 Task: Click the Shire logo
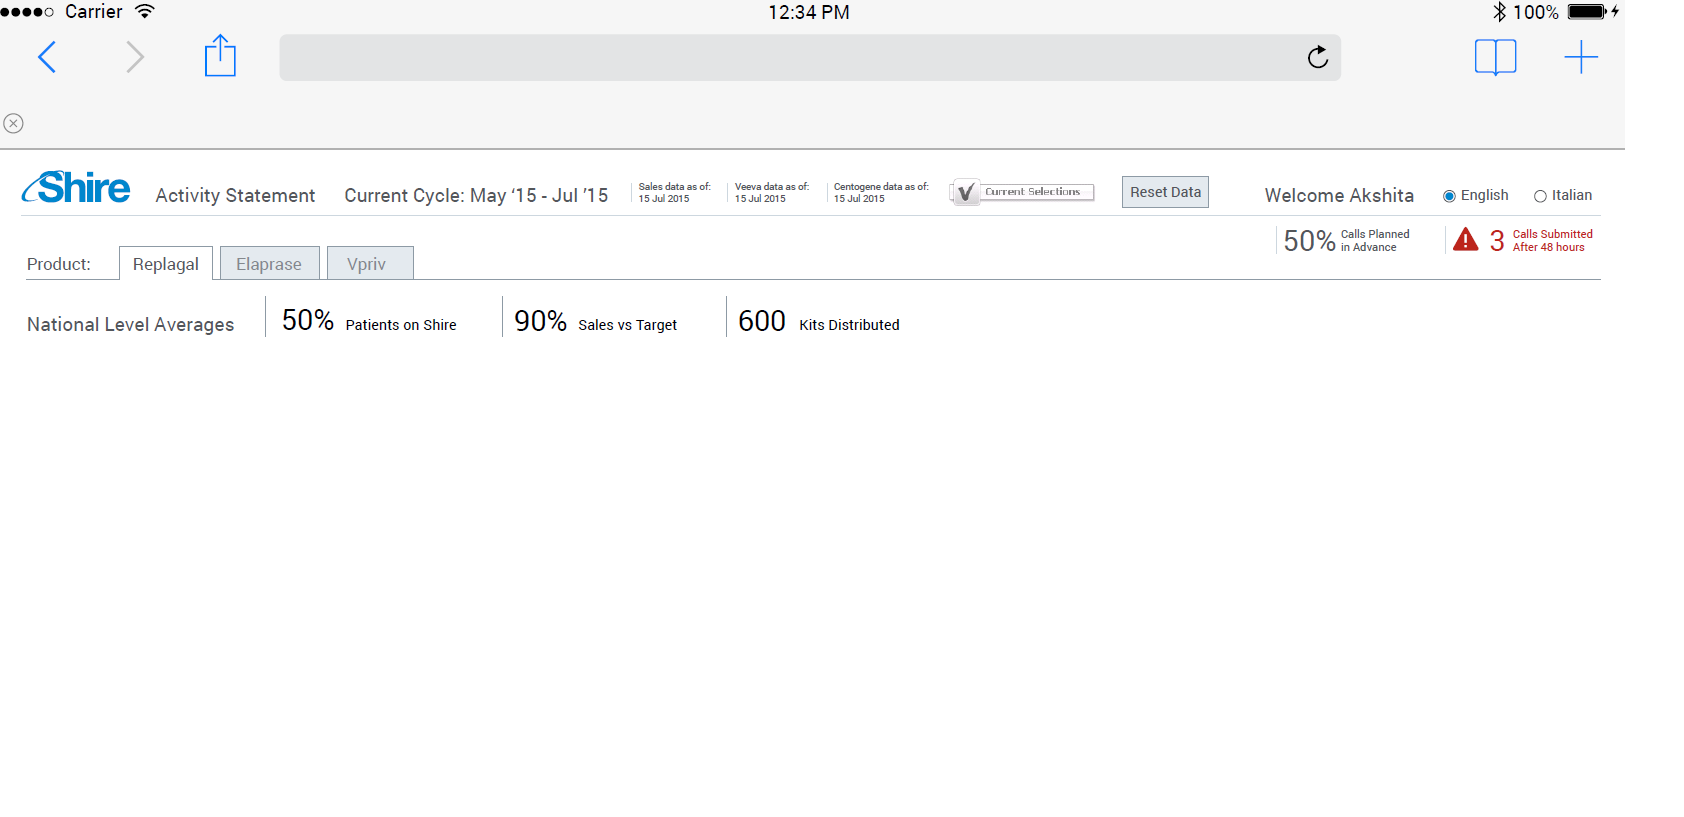76,188
